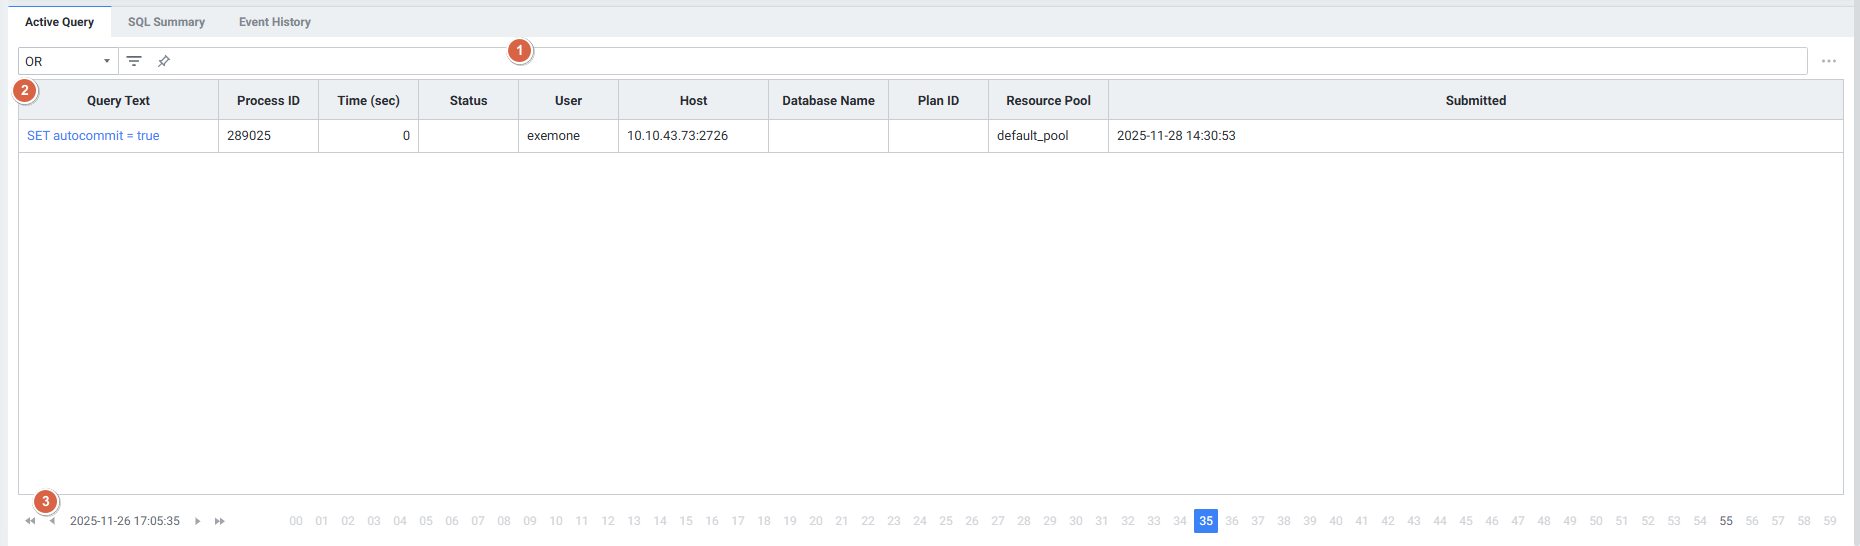Select minute 55 on the timeline

click(1726, 521)
